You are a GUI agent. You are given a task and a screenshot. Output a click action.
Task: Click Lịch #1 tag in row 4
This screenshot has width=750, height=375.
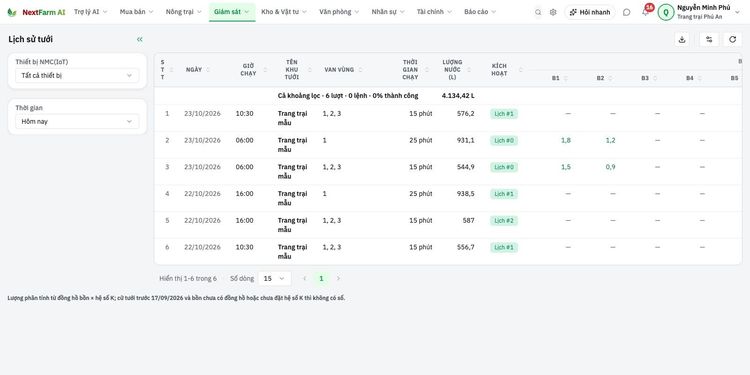tap(504, 194)
